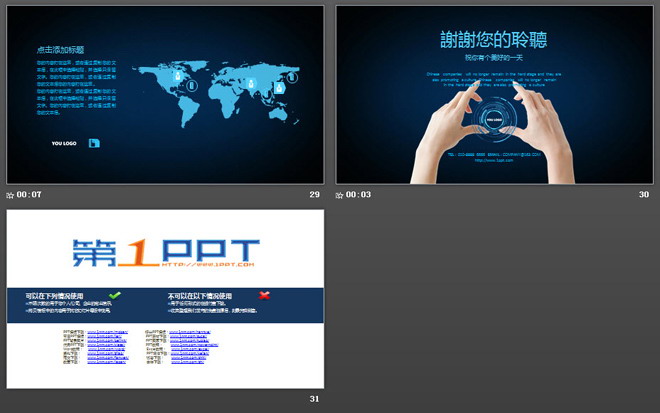The image size is (660, 413).
Task: Click the 点击添加标题 heading on slide 29
Action: tap(60, 49)
